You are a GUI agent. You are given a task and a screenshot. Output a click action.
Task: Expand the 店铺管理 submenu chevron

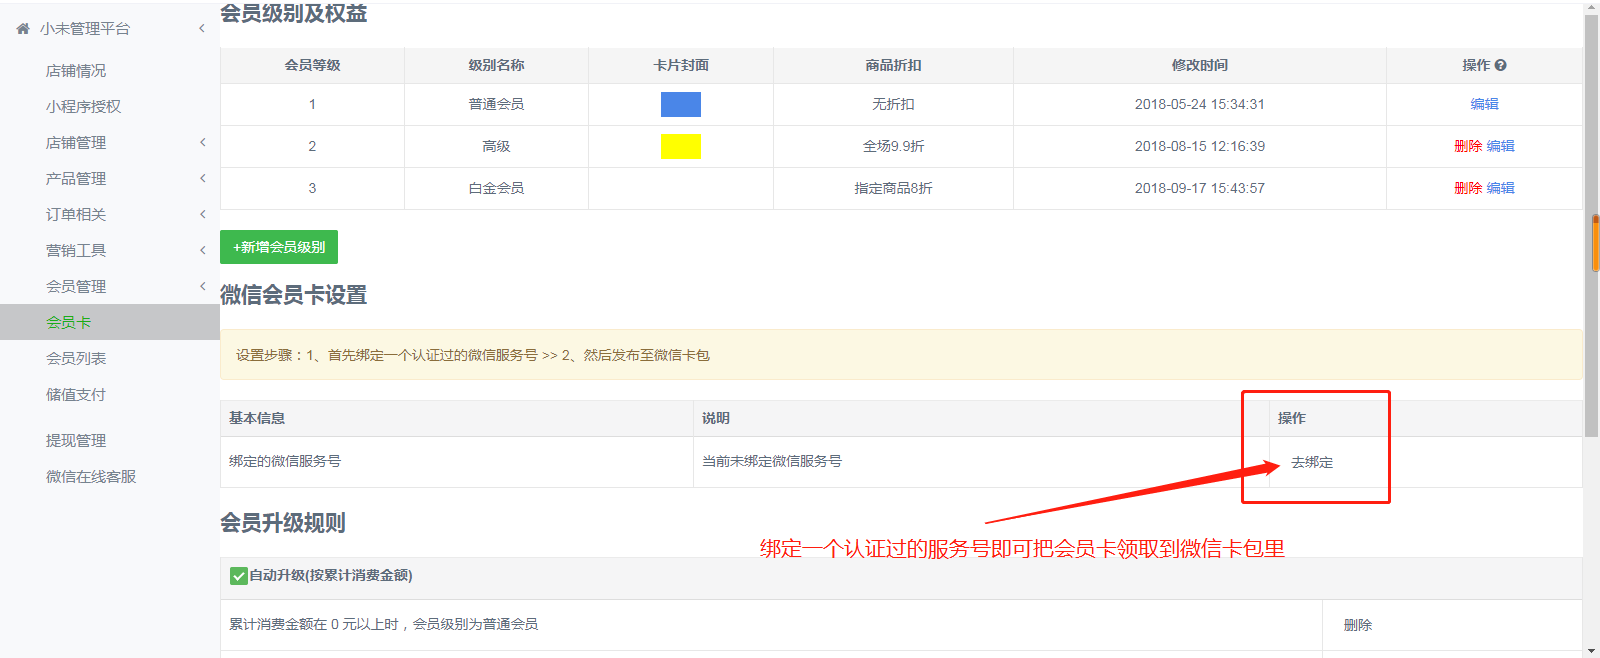tap(202, 143)
